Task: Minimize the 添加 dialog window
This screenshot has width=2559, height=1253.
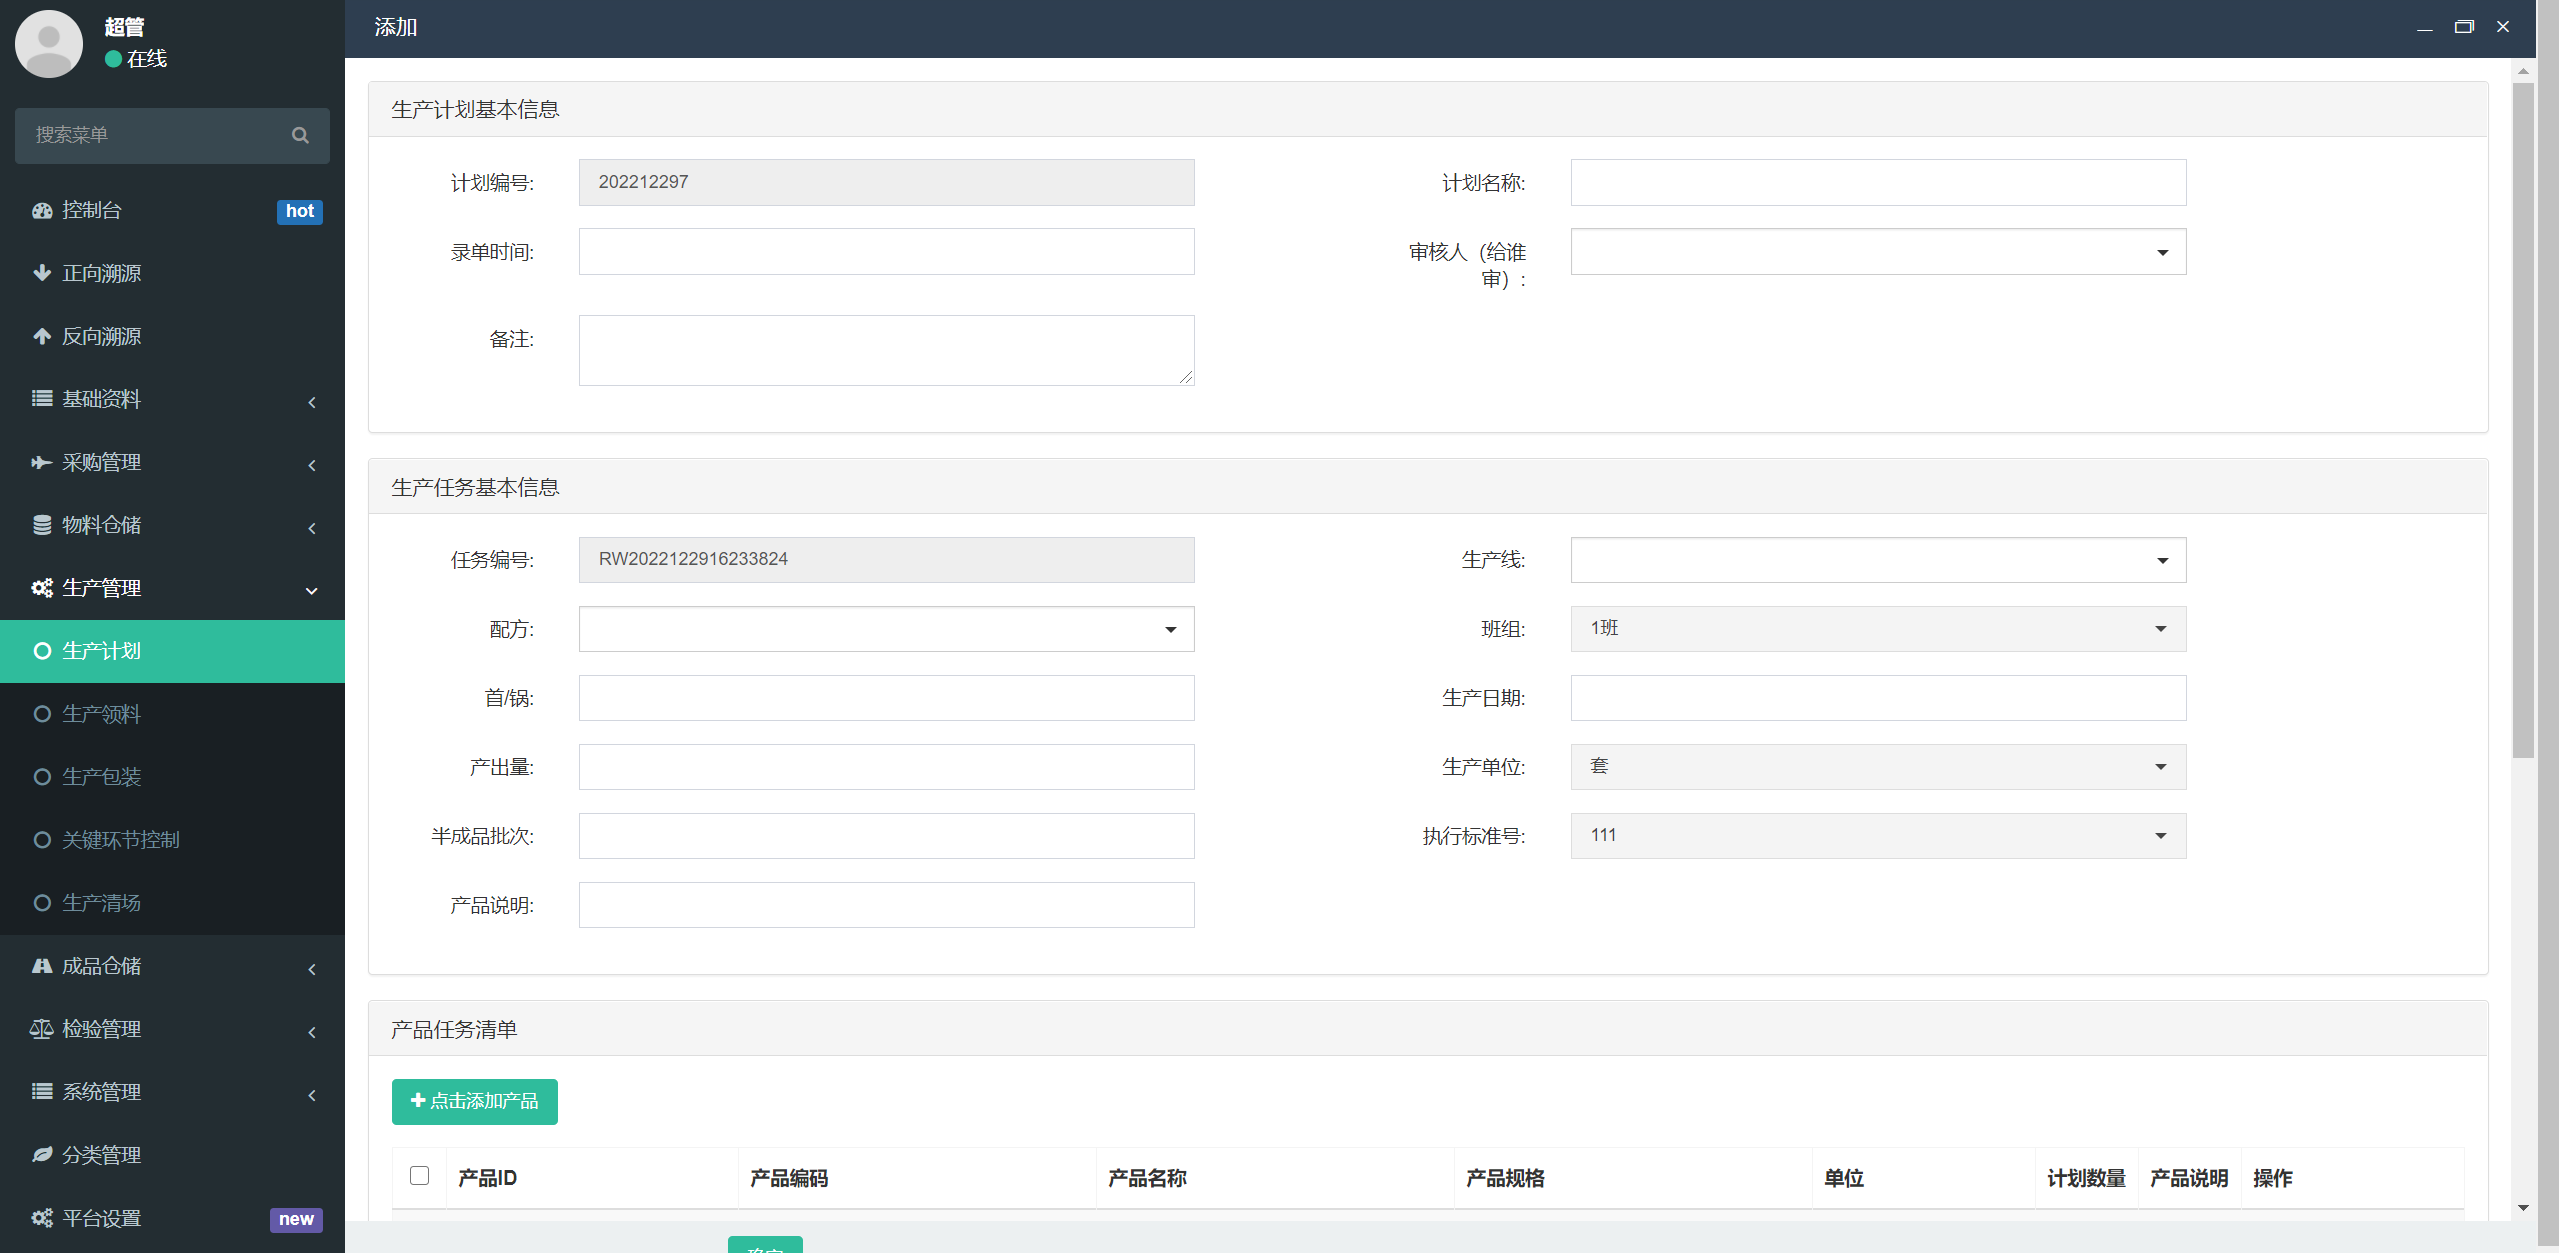Action: pyautogui.click(x=2425, y=28)
